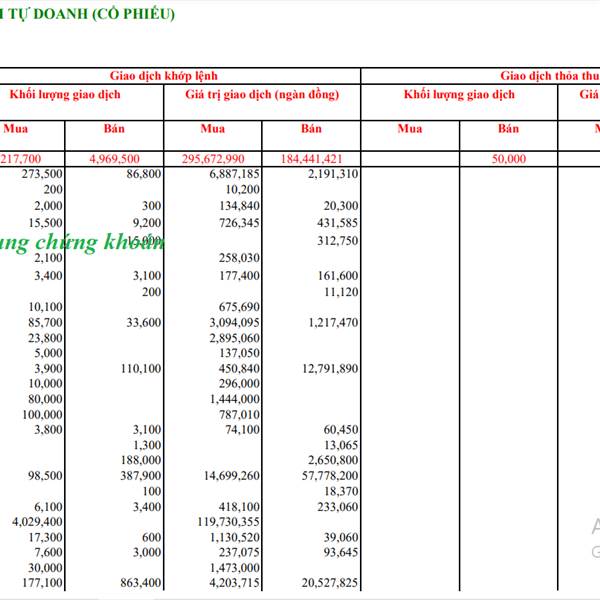Select the cell 1,217,470
This screenshot has height=600, width=600.
333,323
